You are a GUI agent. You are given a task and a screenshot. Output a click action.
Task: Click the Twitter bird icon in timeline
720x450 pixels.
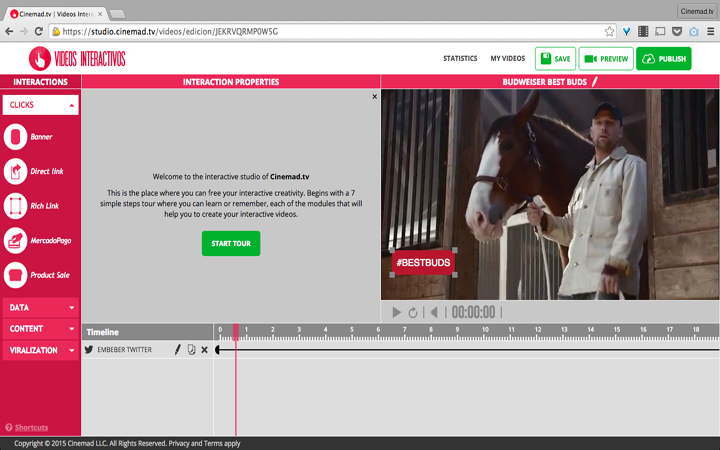click(89, 349)
